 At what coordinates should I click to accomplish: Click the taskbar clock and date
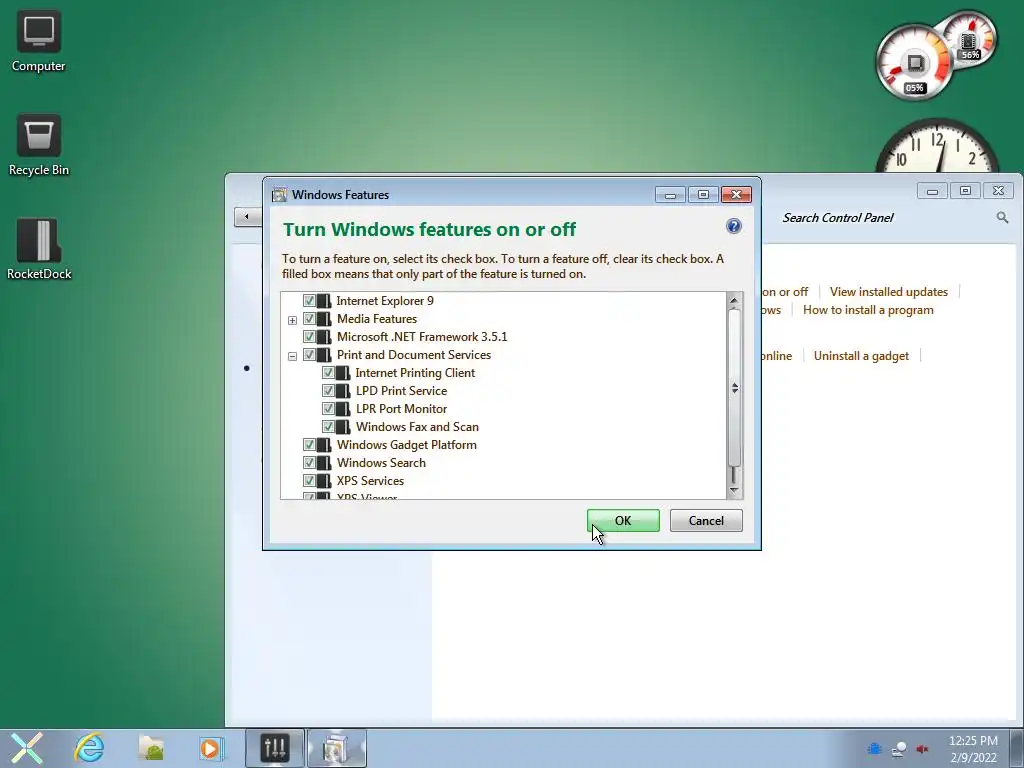[x=973, y=749]
